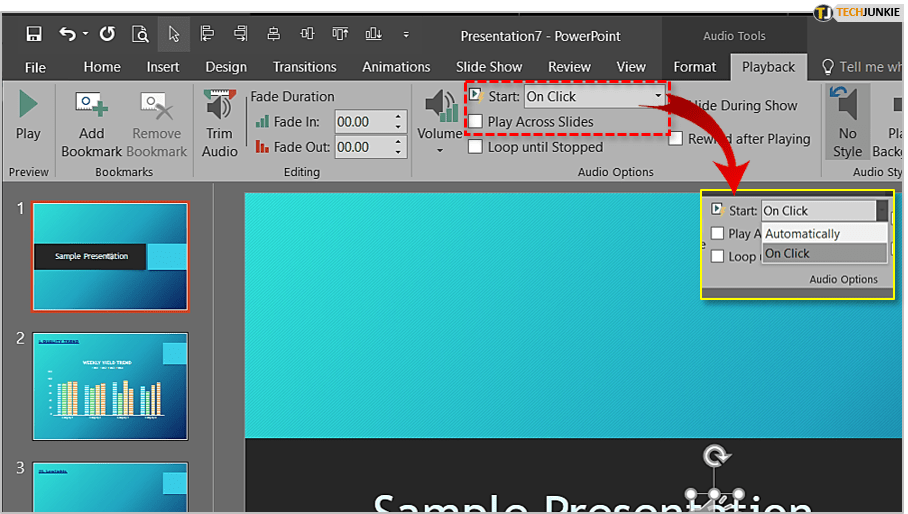This screenshot has width=908, height=514.
Task: Select the slide 2 thumbnail with chart
Action: pos(110,386)
